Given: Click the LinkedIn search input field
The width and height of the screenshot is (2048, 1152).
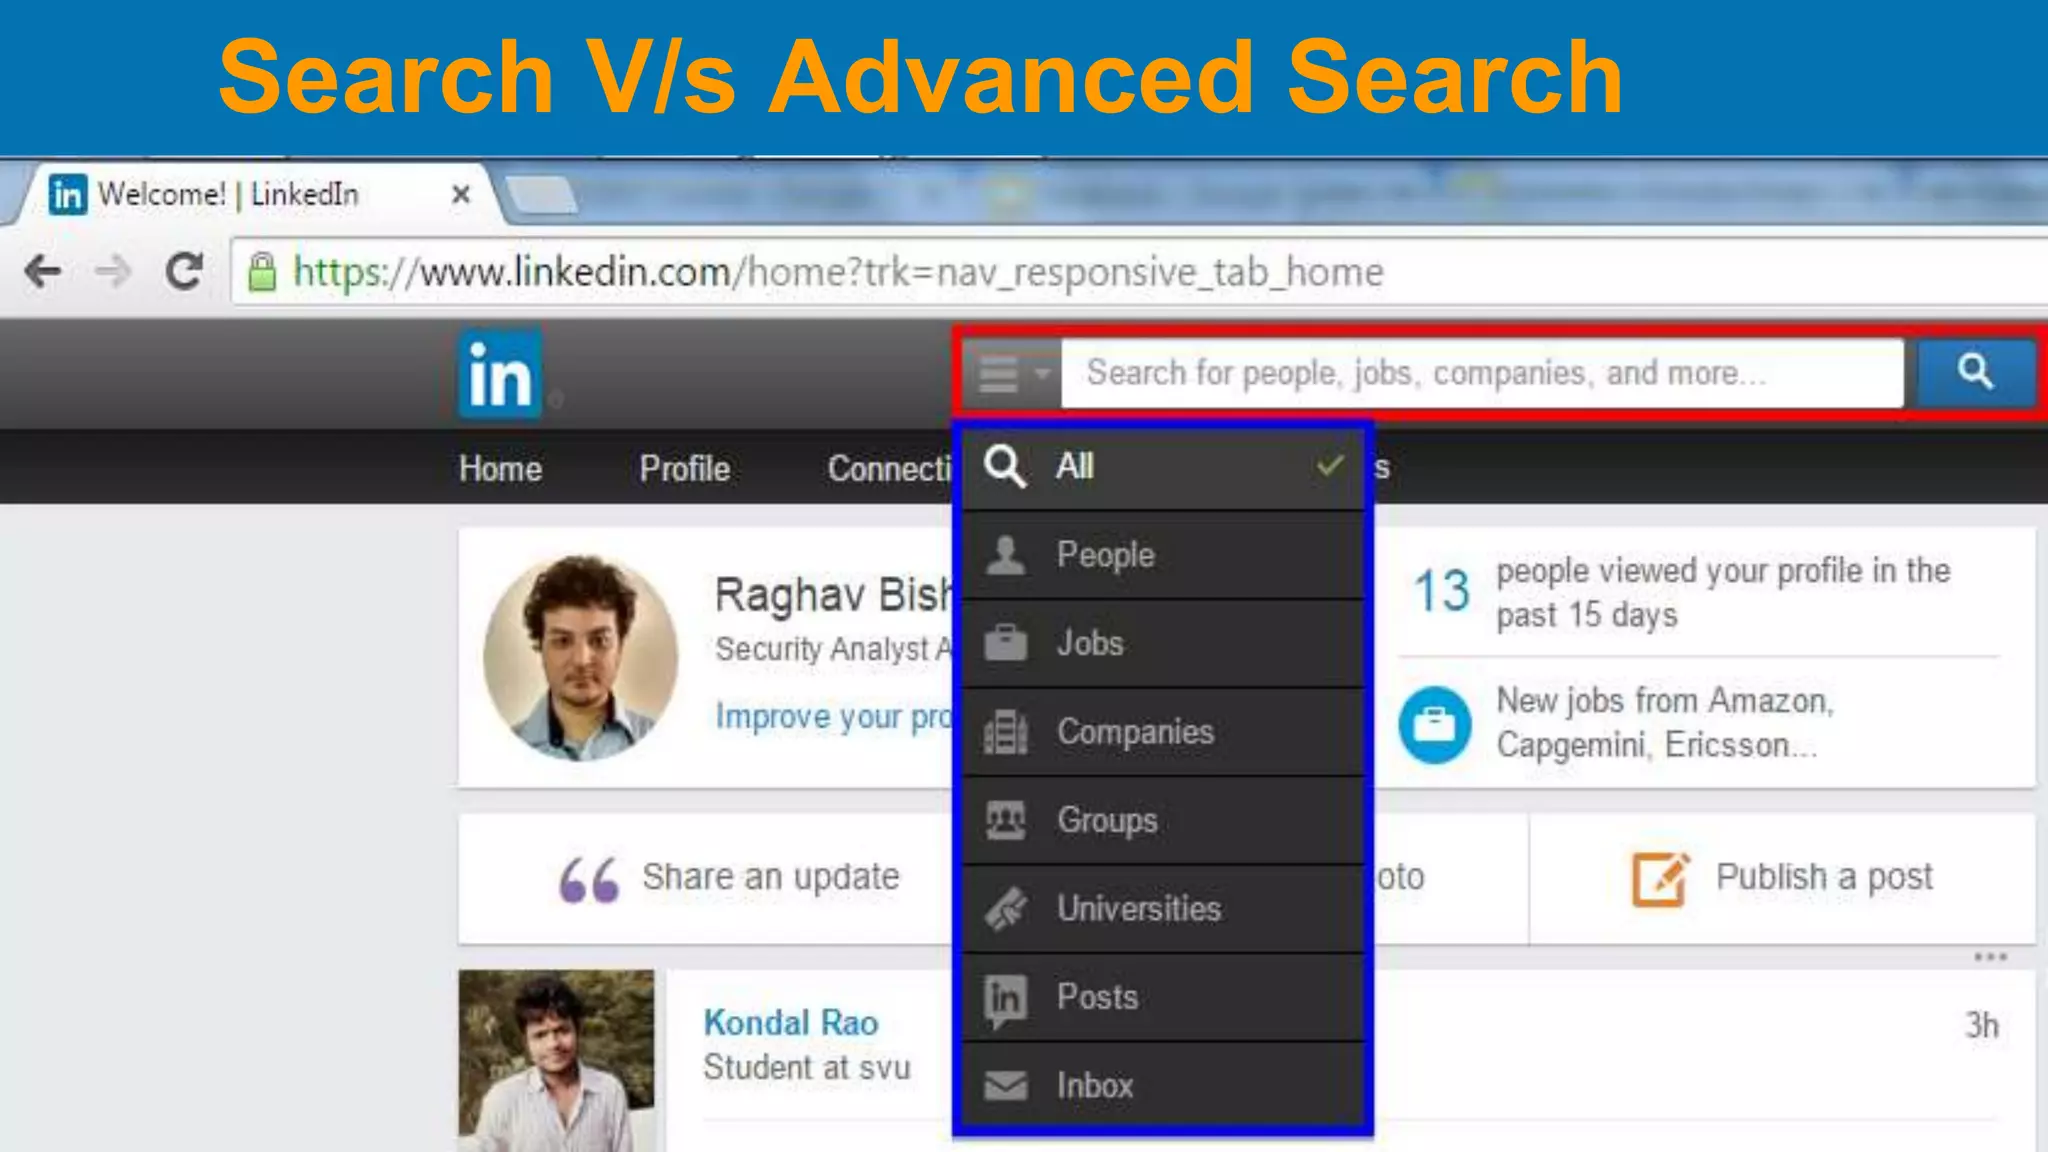Looking at the screenshot, I should (x=1482, y=373).
